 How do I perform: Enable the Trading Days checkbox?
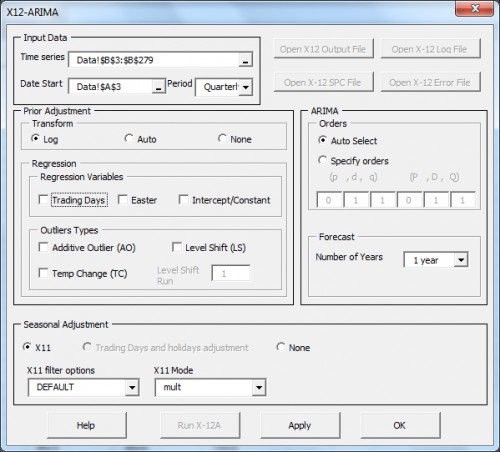pyautogui.click(x=44, y=200)
